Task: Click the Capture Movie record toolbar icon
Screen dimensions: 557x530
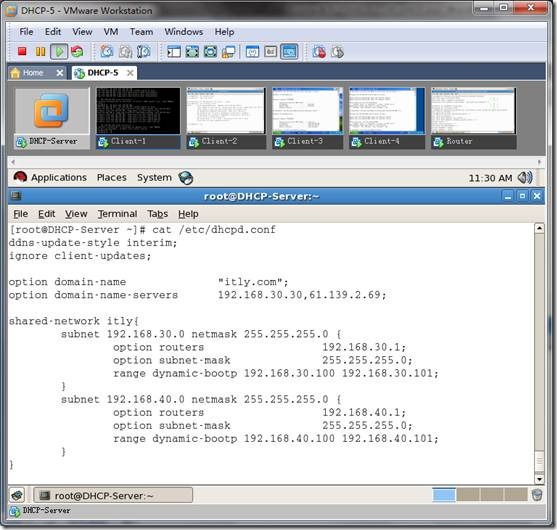Action: click(319, 52)
